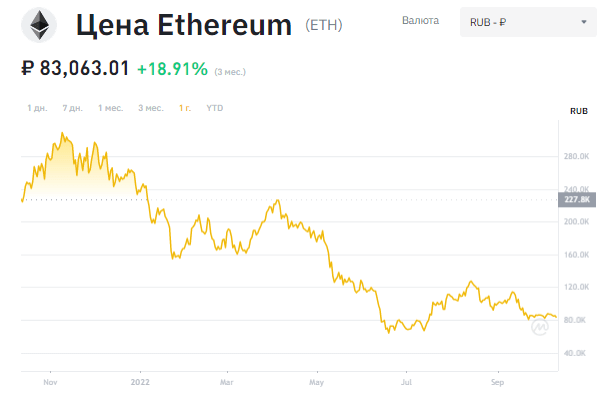Switch chart to 3 мес. range
612x418 pixels.
[x=150, y=107]
